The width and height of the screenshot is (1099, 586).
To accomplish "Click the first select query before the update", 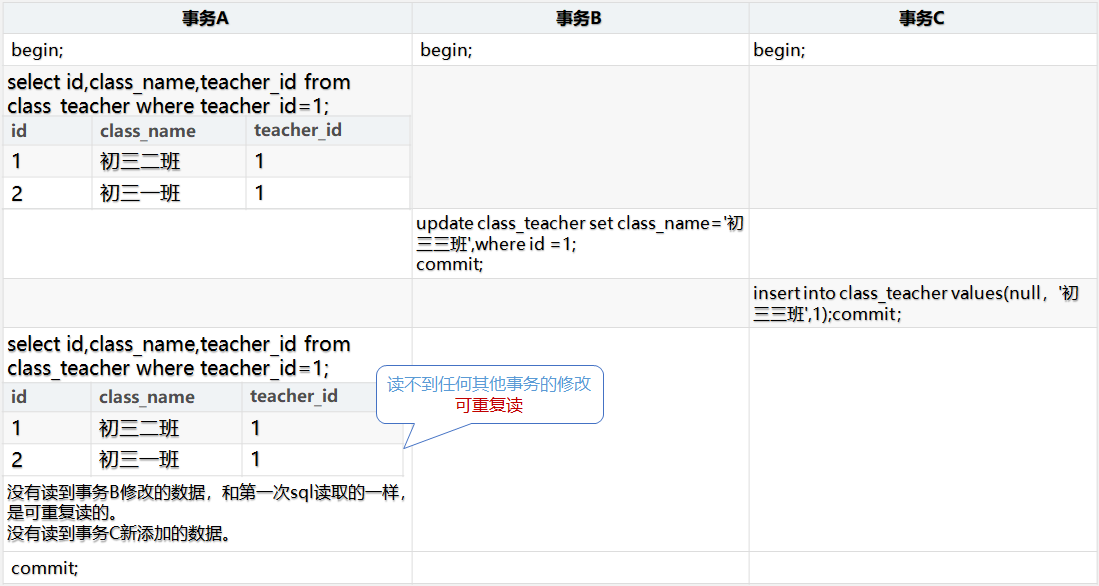I will point(179,94).
